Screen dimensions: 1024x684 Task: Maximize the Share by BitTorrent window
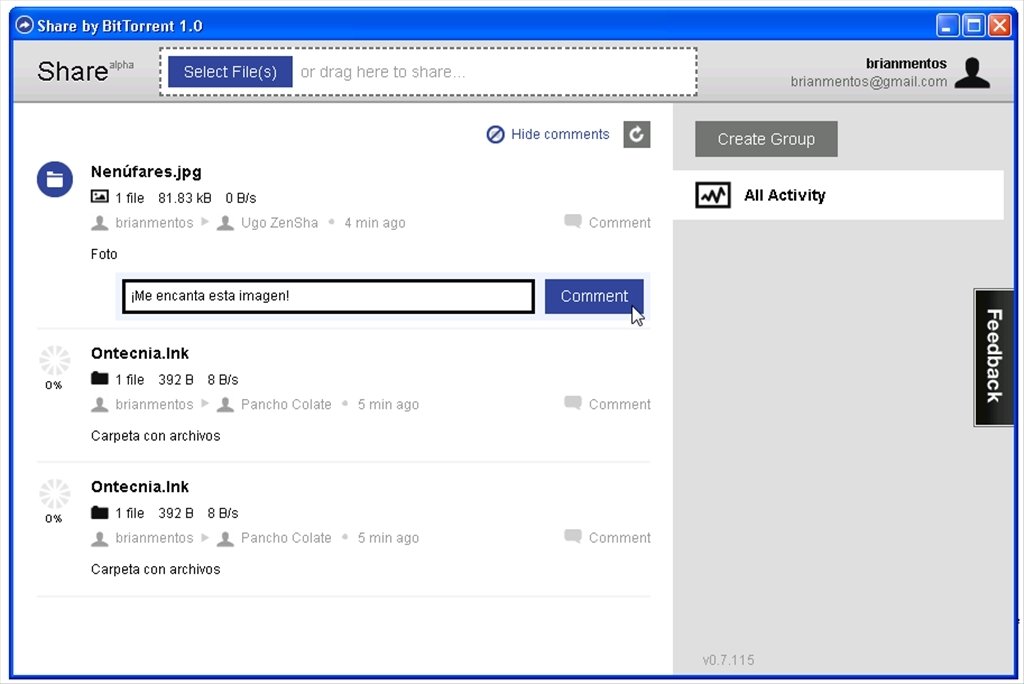[x=974, y=26]
